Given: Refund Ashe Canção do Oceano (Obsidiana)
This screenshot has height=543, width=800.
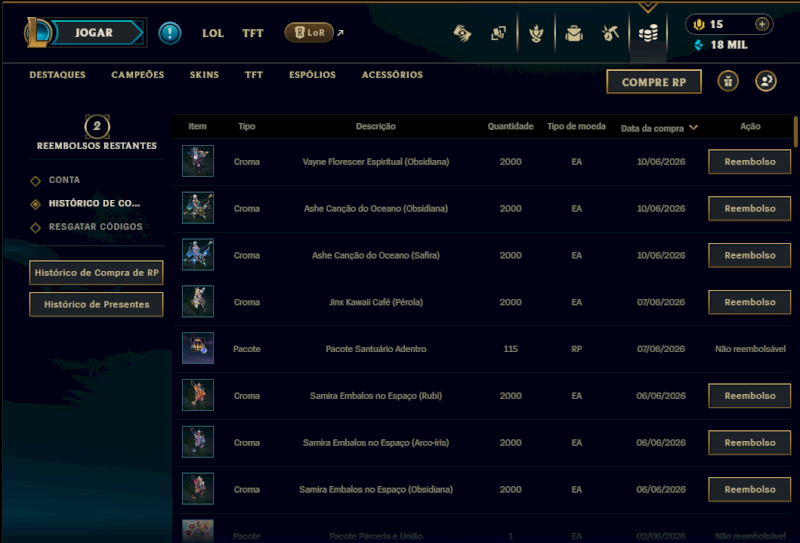Looking at the screenshot, I should point(749,209).
